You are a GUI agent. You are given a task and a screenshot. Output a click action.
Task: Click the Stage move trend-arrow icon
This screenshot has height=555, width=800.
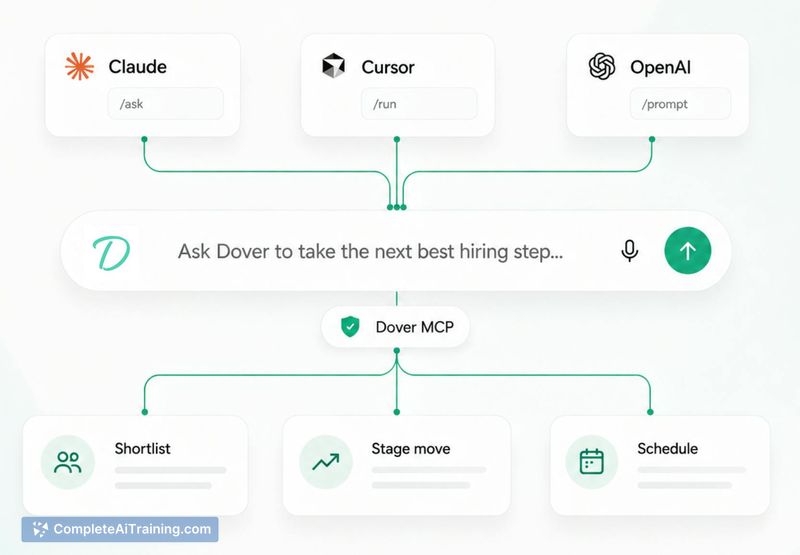click(x=326, y=462)
